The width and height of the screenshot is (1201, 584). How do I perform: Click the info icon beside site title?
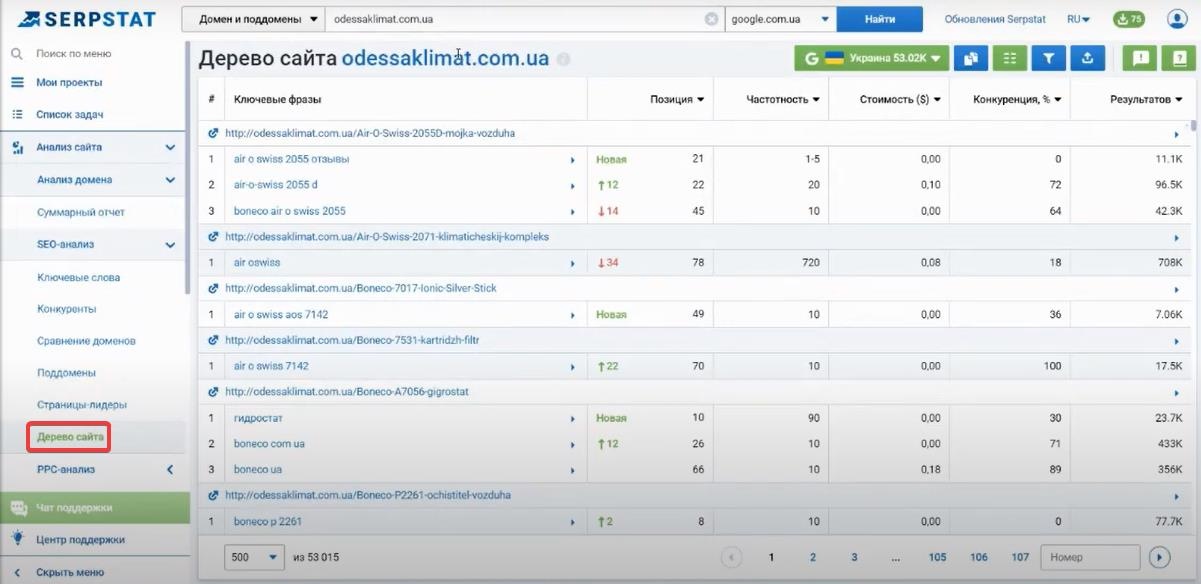point(564,60)
